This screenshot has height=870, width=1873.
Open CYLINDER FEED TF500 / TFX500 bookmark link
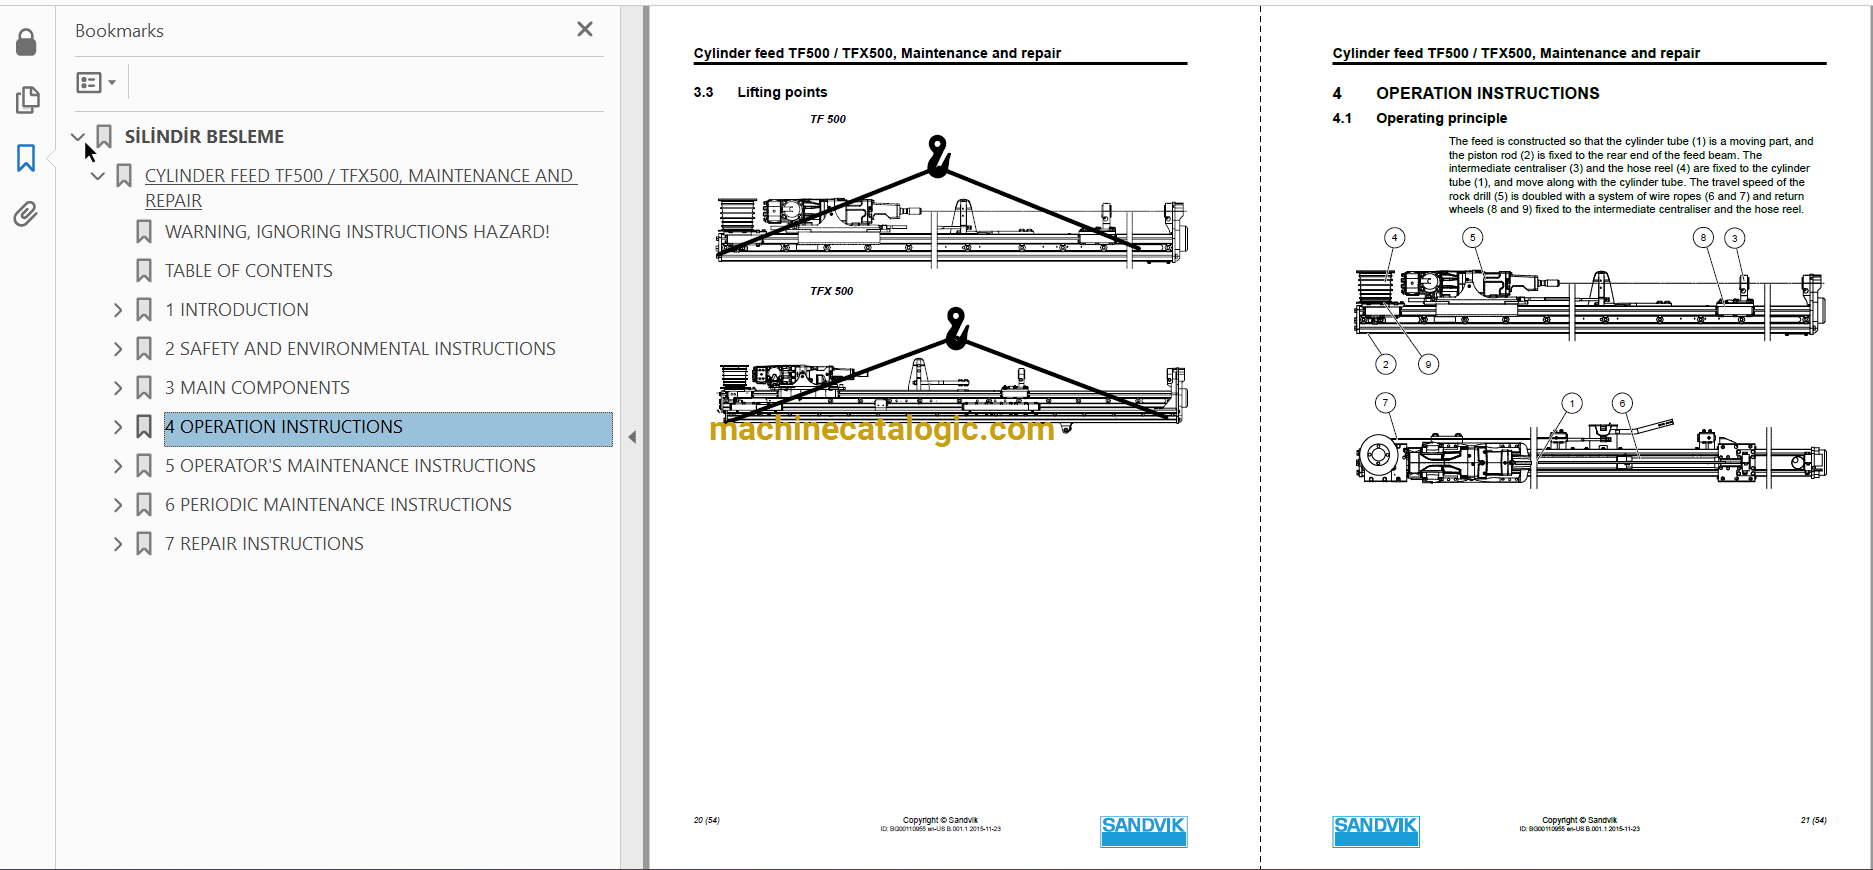click(x=361, y=188)
